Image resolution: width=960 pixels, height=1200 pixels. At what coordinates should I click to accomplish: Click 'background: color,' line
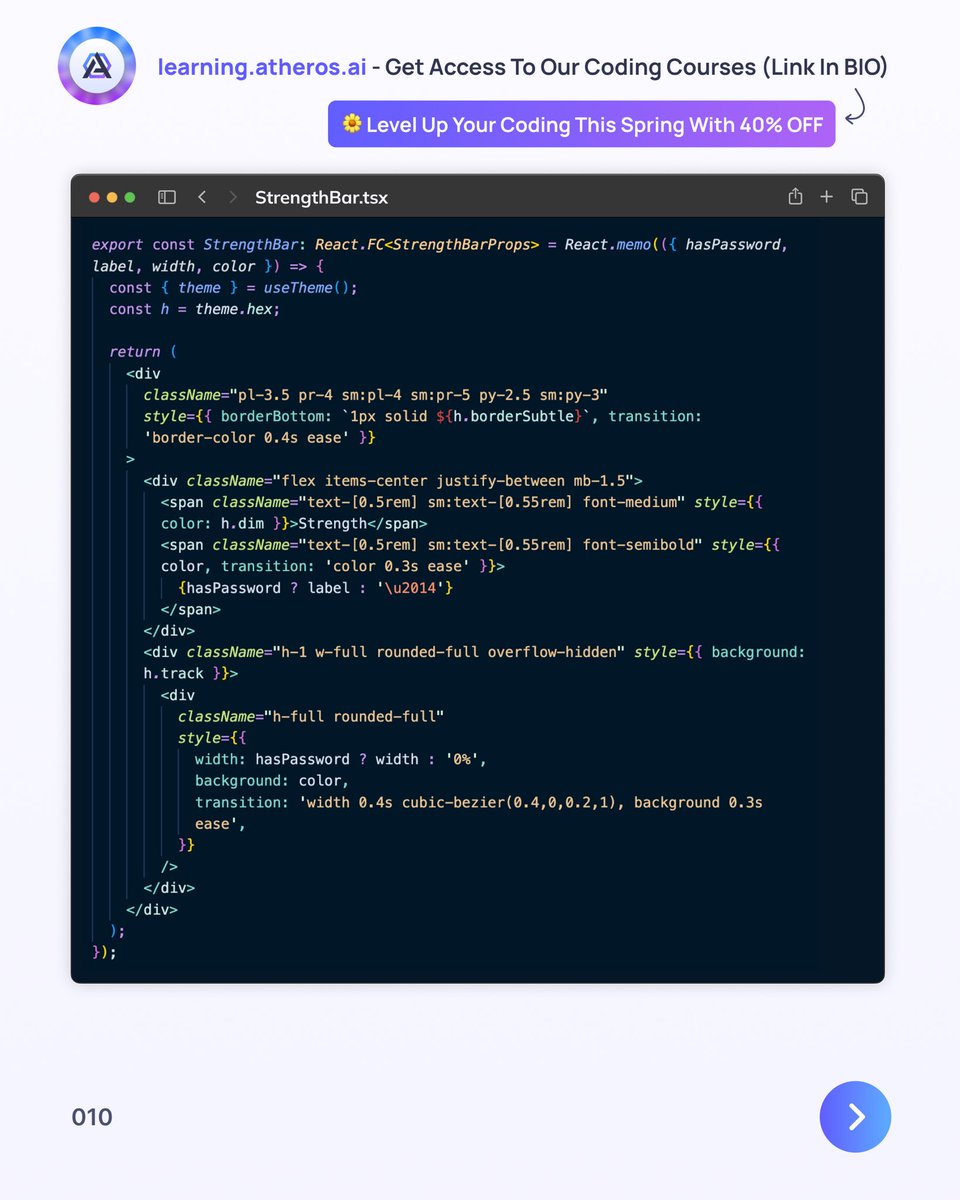[x=272, y=780]
